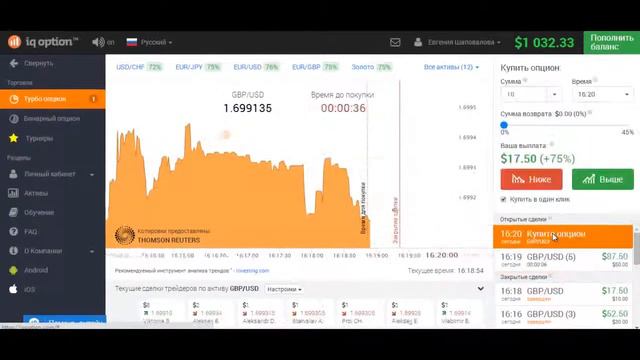Screen dimensions: 640x360
Task: Open Активы chart icon
Action: pyautogui.click(x=13, y=193)
